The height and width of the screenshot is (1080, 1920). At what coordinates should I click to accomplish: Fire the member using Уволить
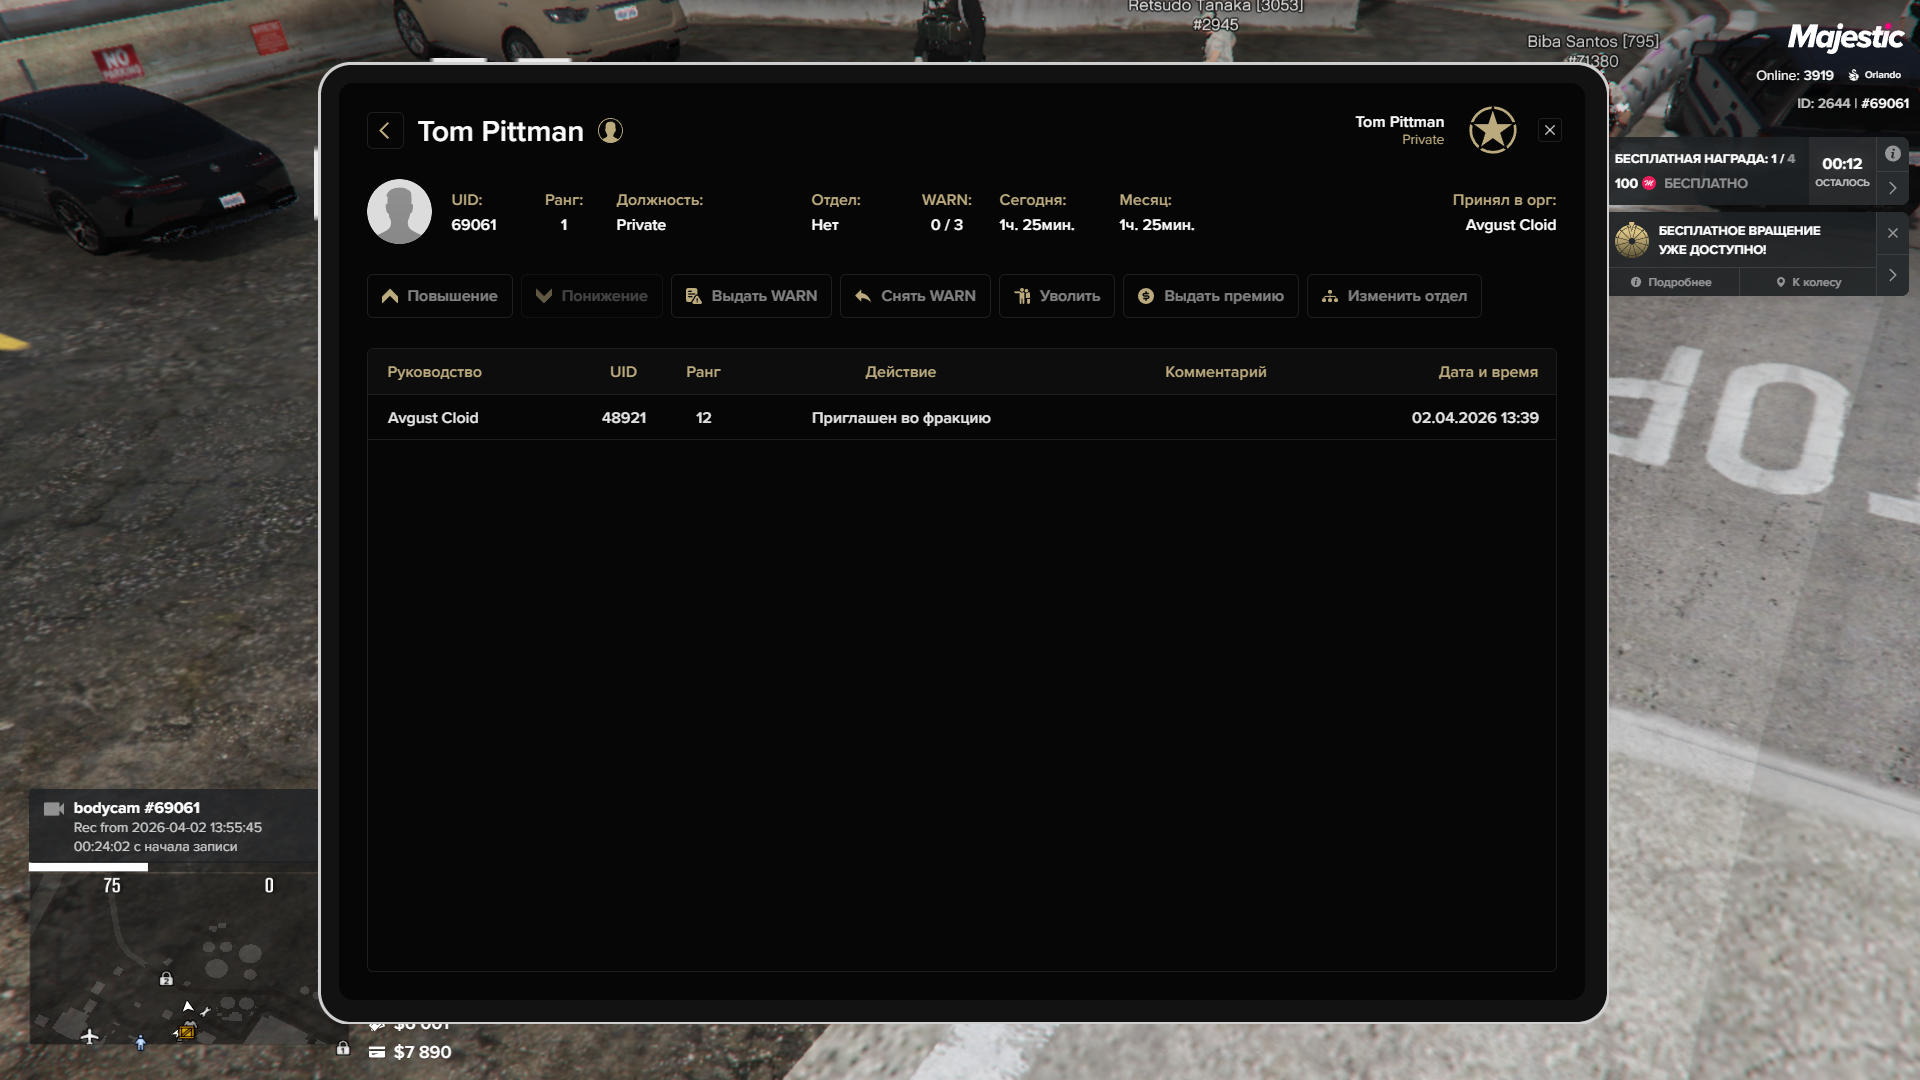1056,296
